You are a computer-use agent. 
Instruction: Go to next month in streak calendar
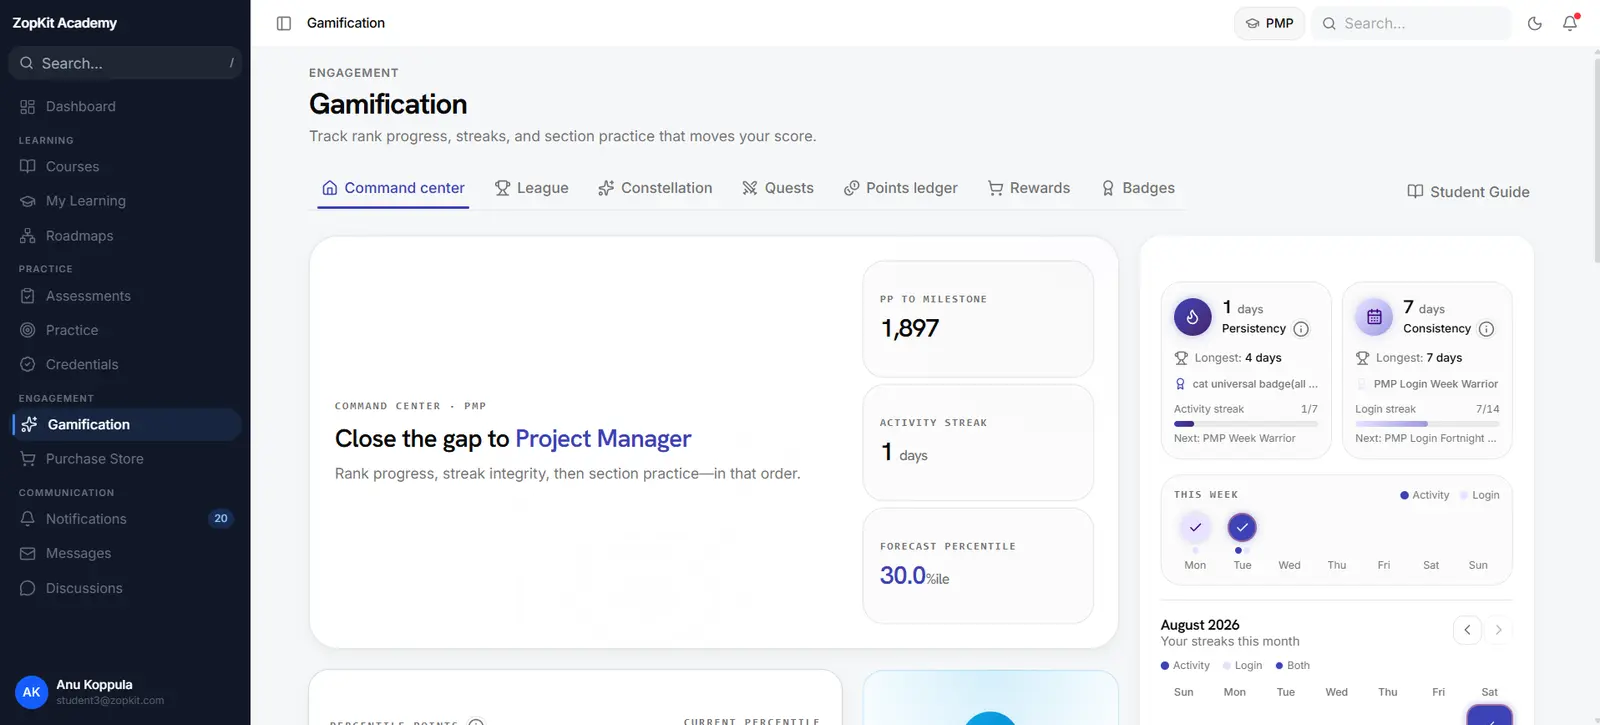tap(1498, 630)
